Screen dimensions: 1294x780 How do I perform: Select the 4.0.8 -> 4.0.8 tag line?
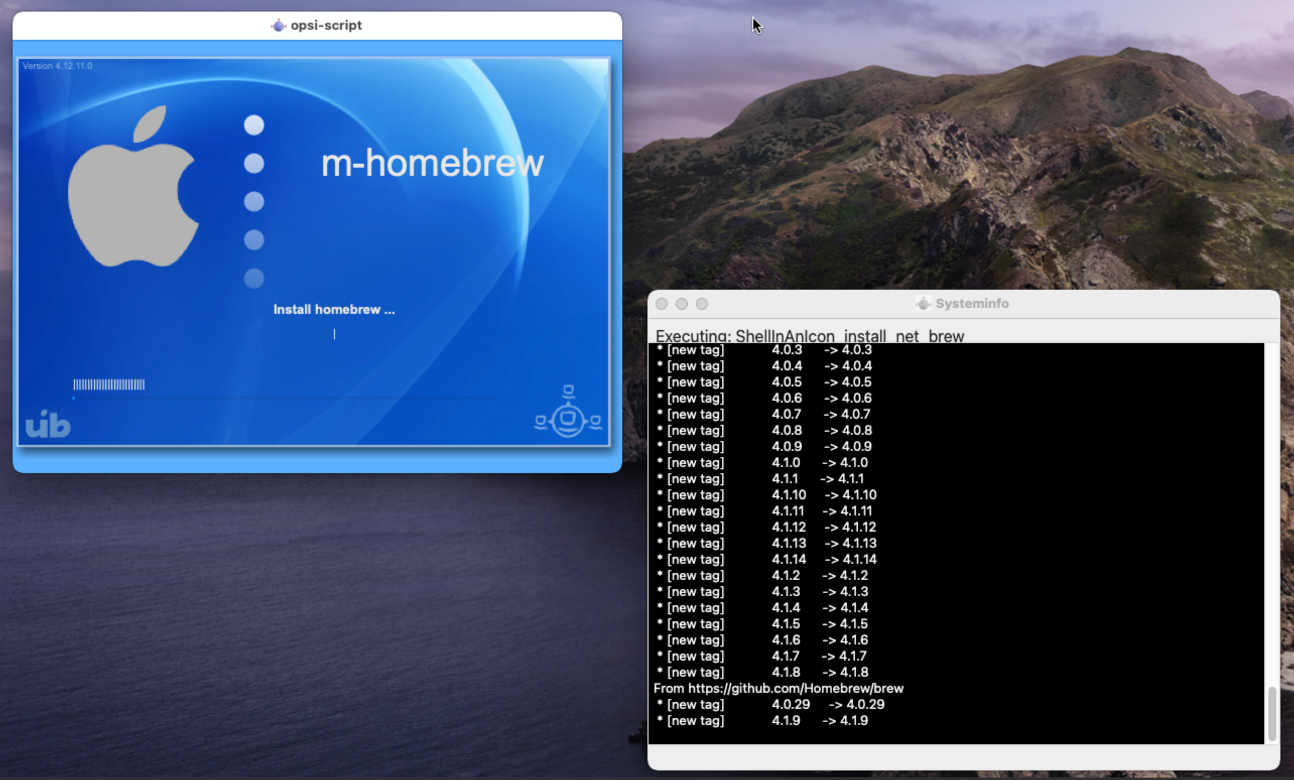[765, 430]
